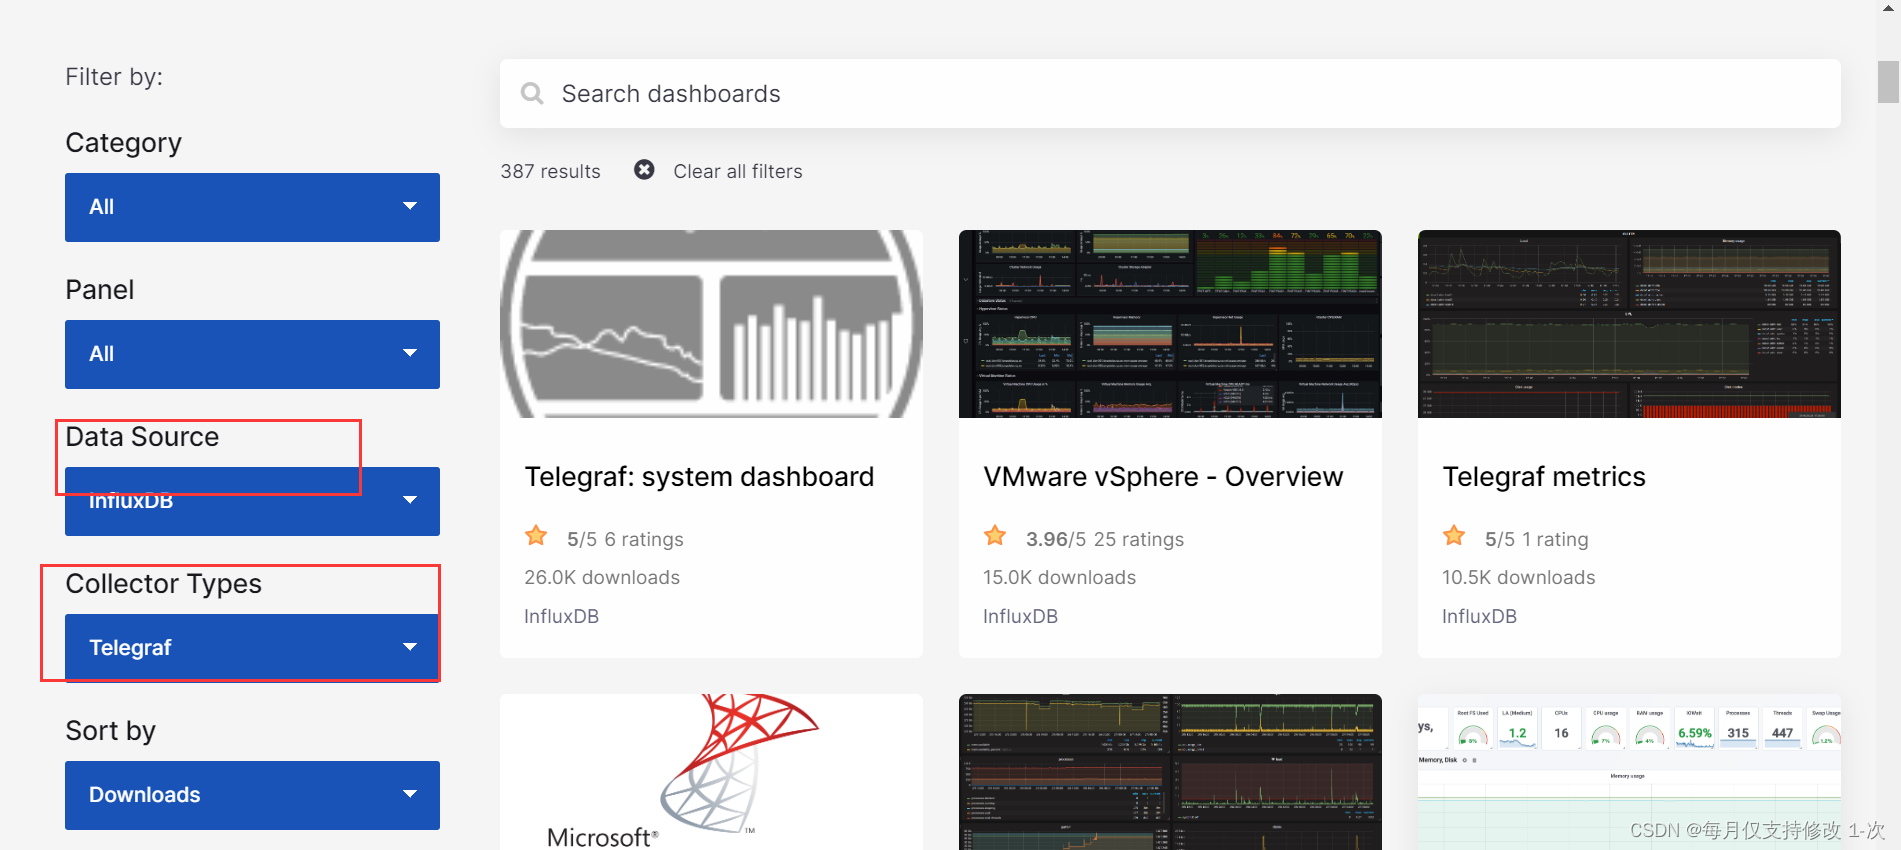The height and width of the screenshot is (850, 1901).
Task: Click 5/5 6 ratings text
Action: 625,539
